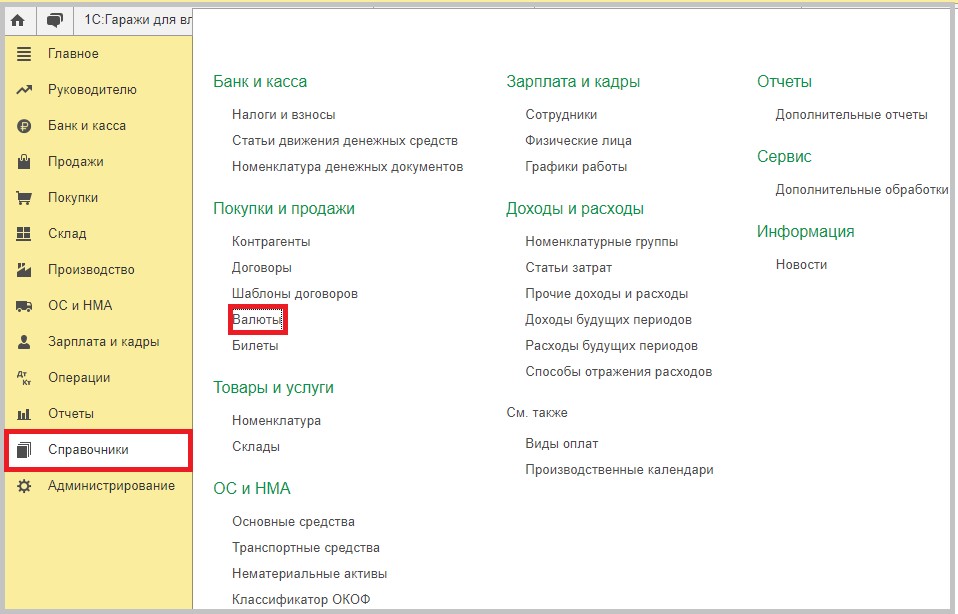Open the Склады directory
958x614 pixels.
click(x=256, y=447)
